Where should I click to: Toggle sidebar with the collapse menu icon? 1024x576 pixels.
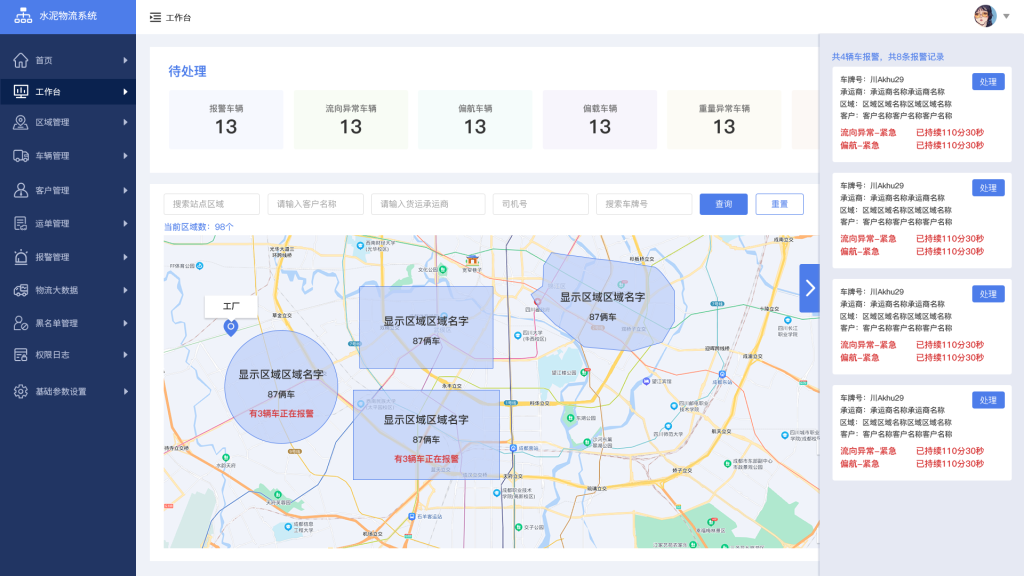click(x=155, y=18)
